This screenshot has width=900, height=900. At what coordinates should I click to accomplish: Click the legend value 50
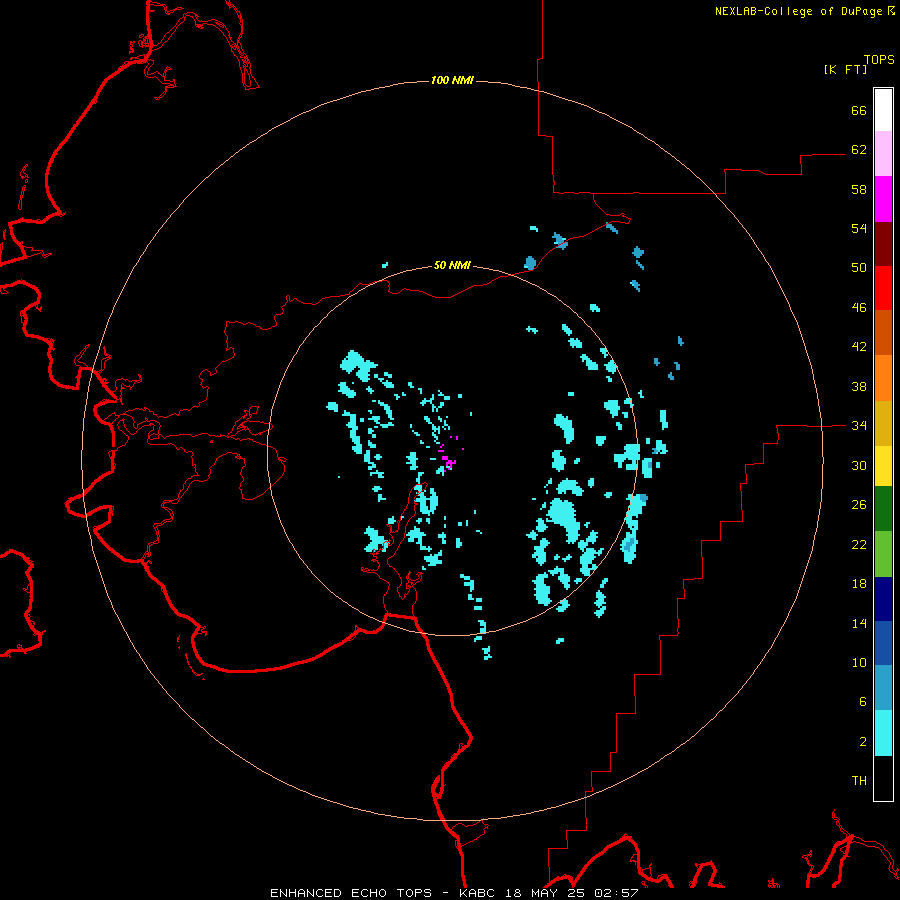pos(859,268)
